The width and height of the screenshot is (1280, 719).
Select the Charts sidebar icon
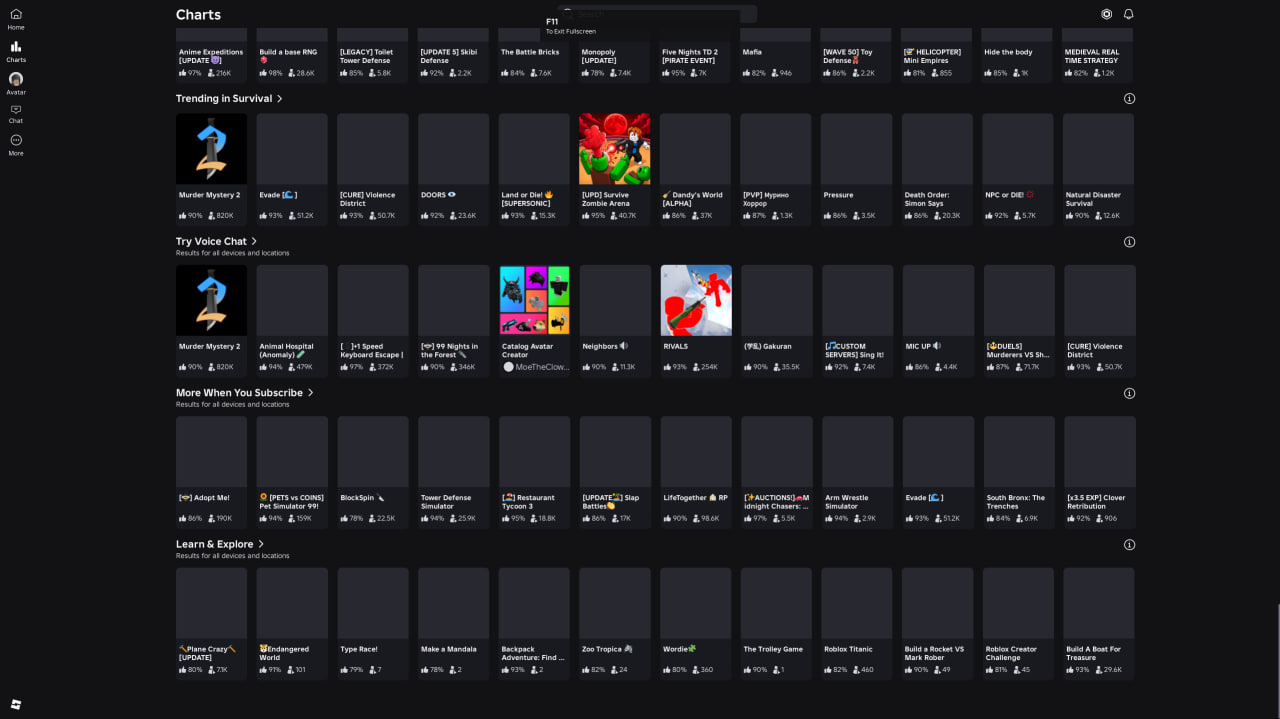tap(16, 46)
